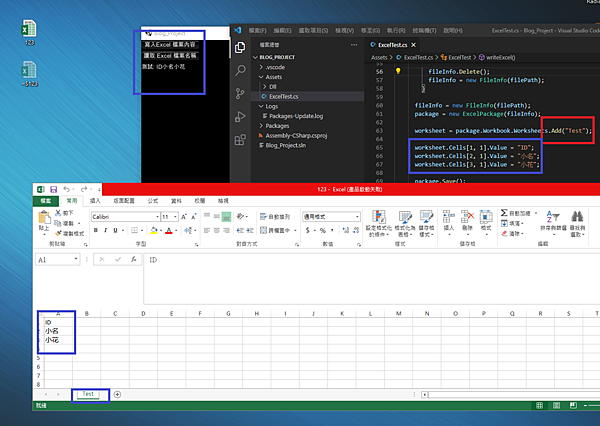Toggle Underline formatting in Excel
The width and height of the screenshot is (600, 426).
[115, 230]
